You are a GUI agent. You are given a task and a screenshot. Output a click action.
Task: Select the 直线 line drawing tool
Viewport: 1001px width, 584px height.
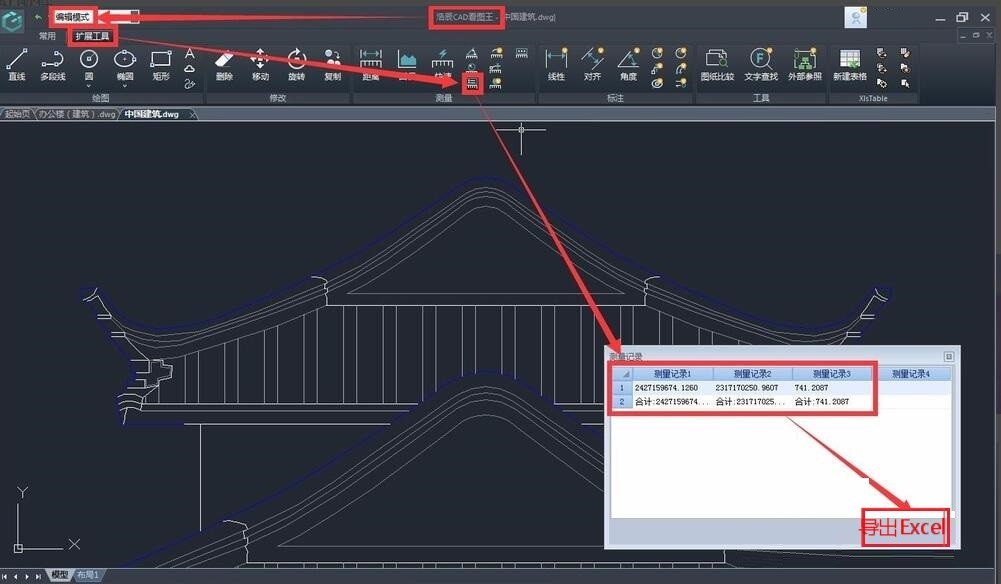coord(17,64)
